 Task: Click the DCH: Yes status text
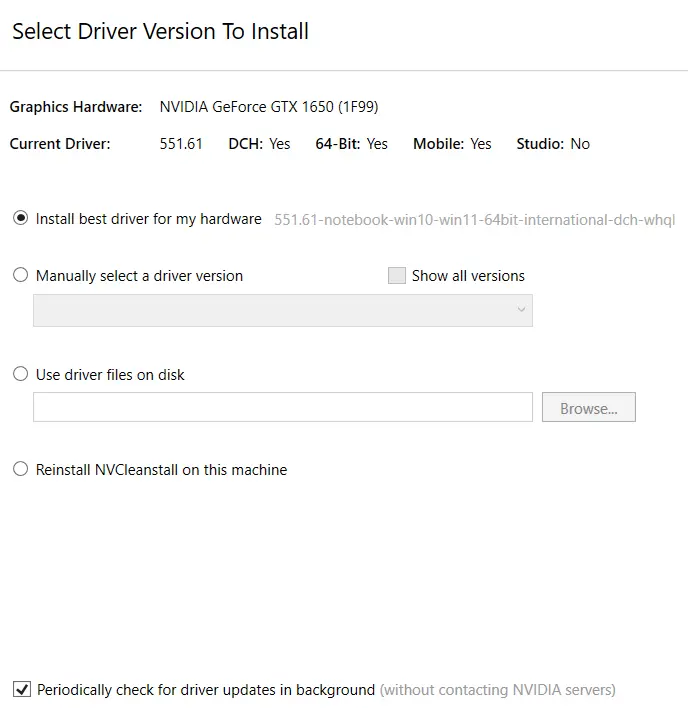[259, 144]
